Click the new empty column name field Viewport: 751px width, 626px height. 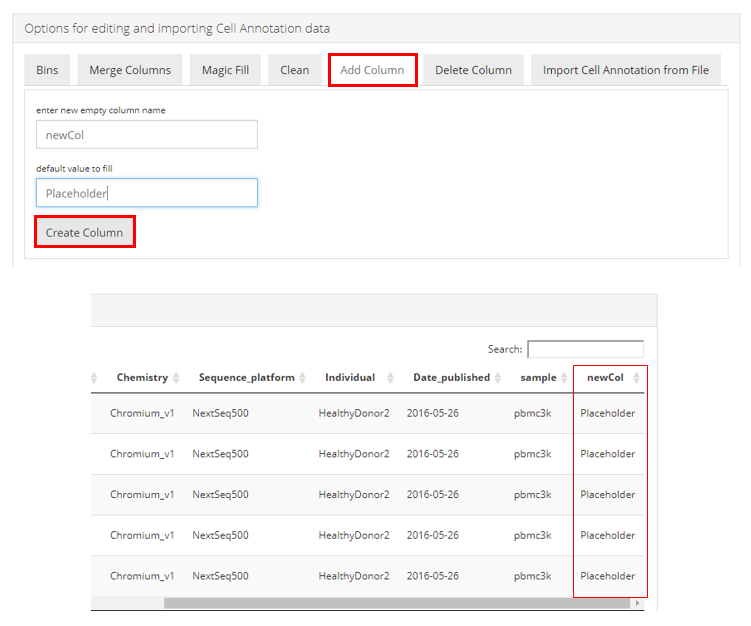[147, 135]
